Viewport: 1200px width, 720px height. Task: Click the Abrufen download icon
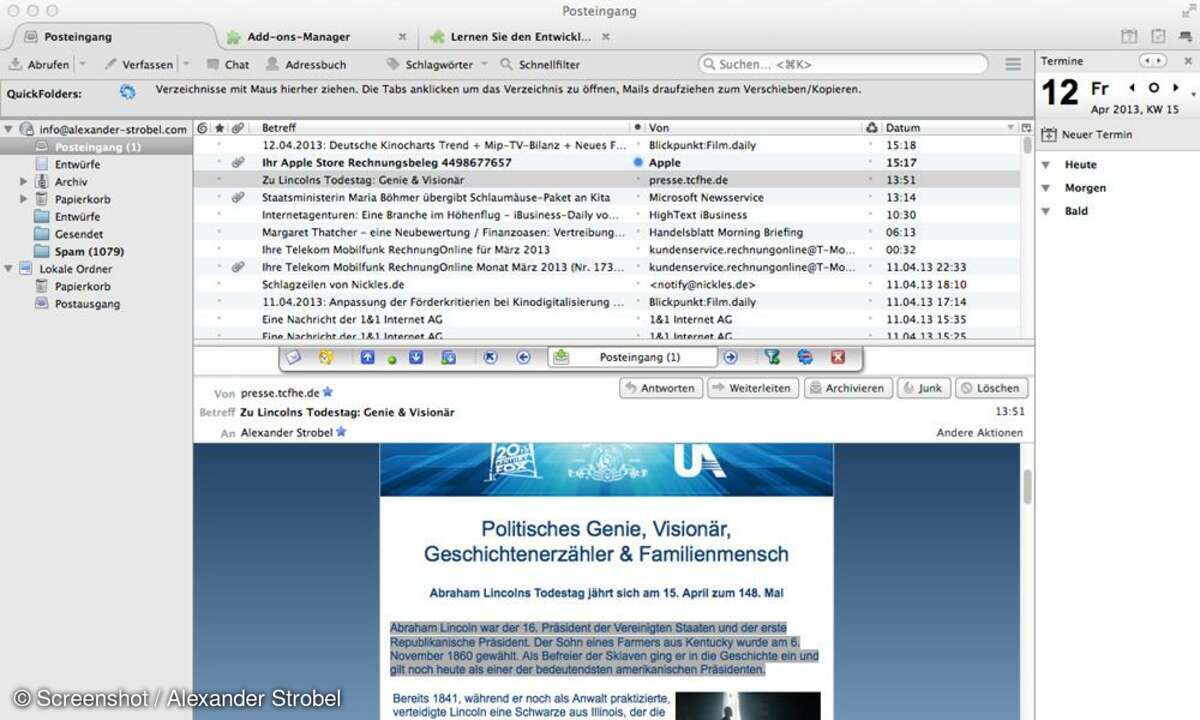pyautogui.click(x=15, y=64)
